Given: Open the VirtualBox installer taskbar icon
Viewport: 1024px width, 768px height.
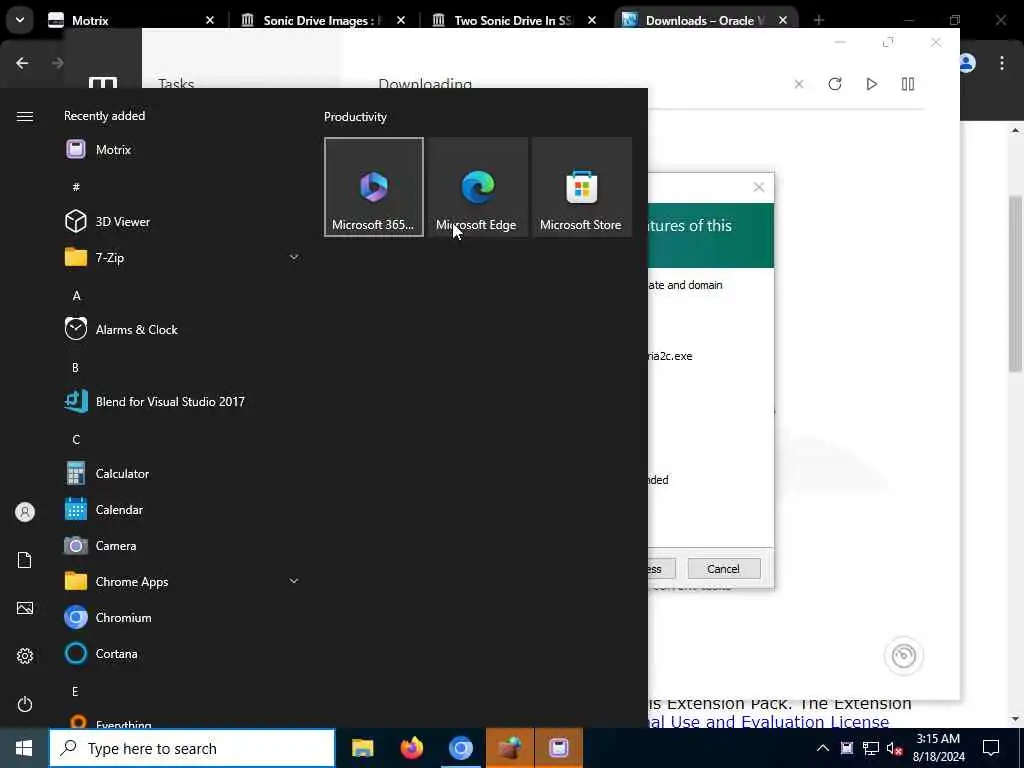Looking at the screenshot, I should (510, 748).
